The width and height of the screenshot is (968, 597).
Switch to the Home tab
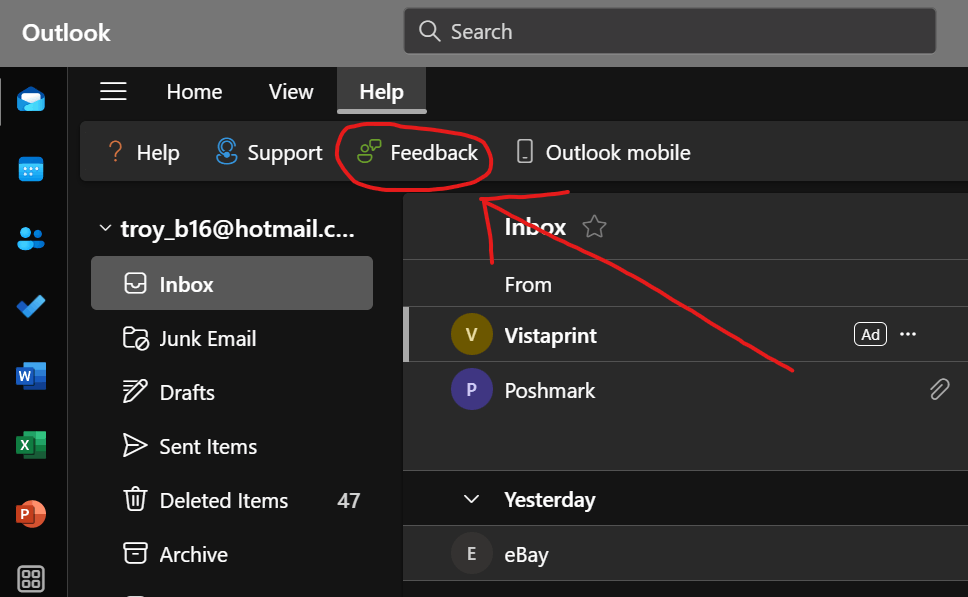tap(194, 91)
